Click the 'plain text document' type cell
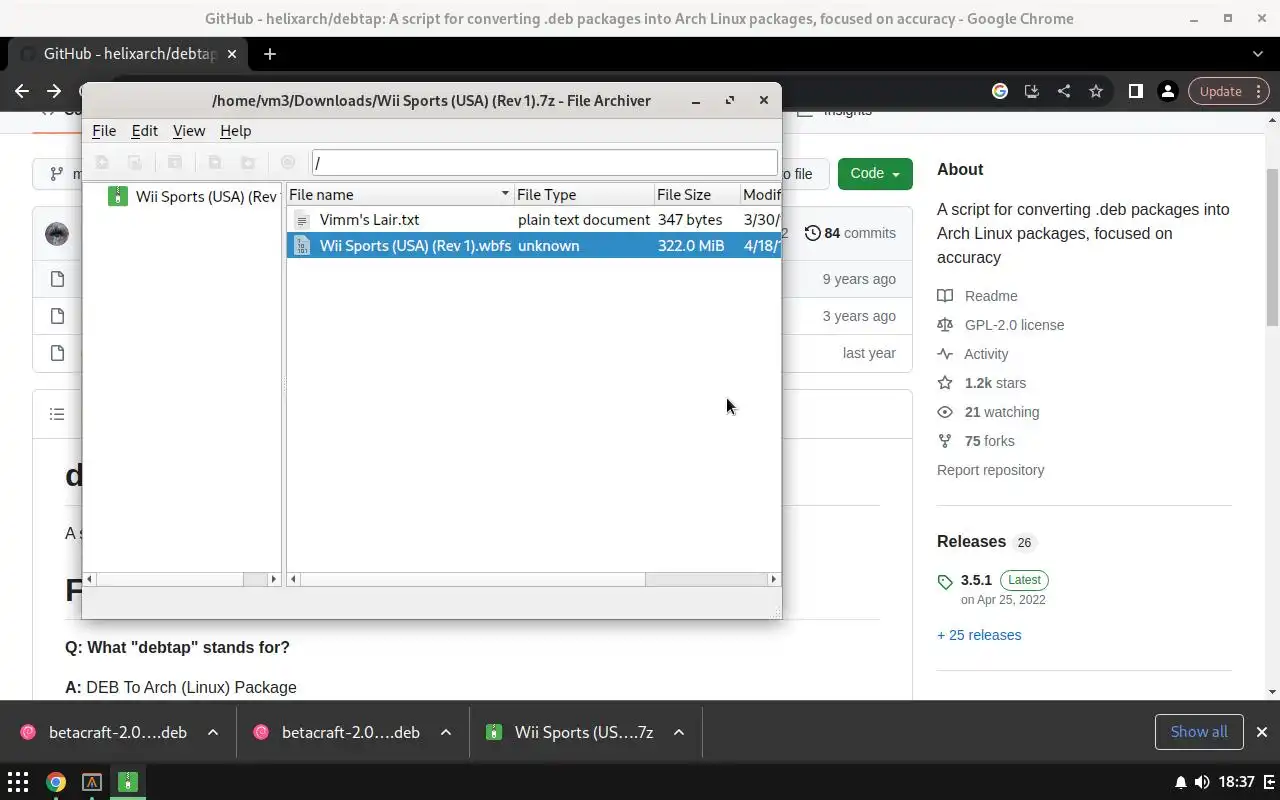1280x800 pixels. point(584,219)
